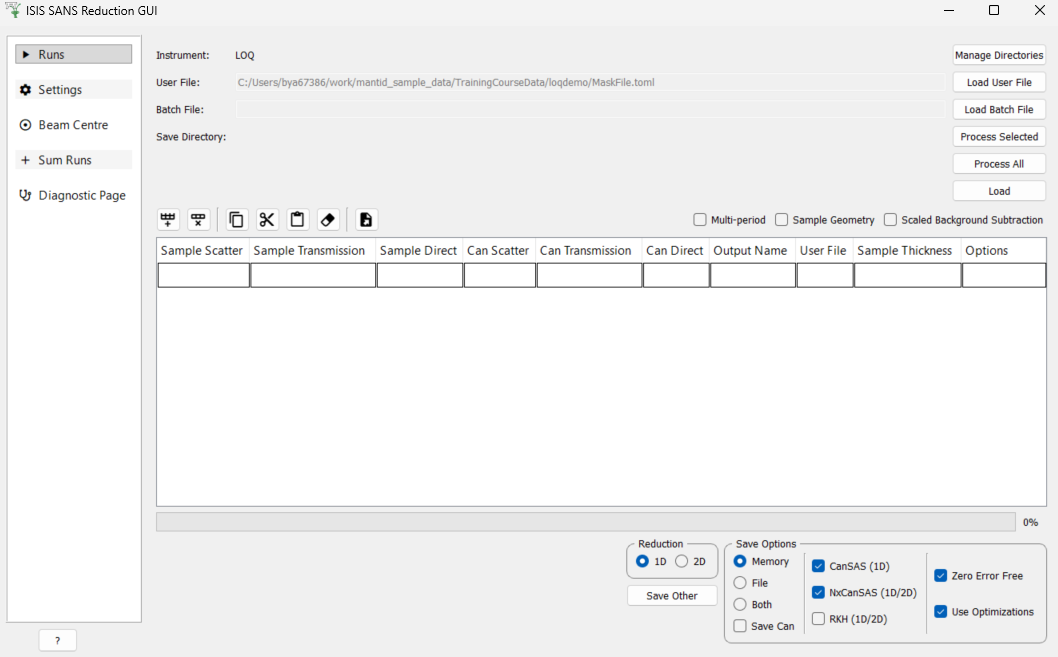Click the empty Output Name cell
The image size is (1058, 657).
753,275
